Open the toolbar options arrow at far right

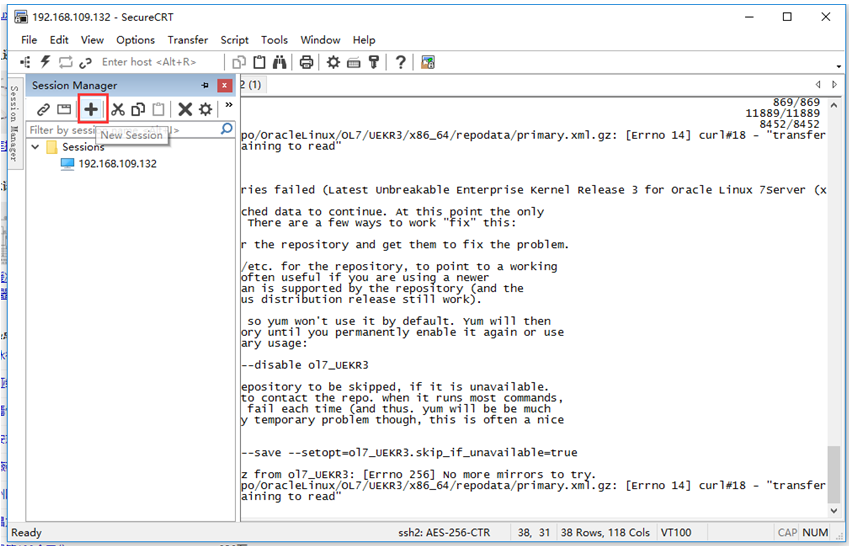839,67
